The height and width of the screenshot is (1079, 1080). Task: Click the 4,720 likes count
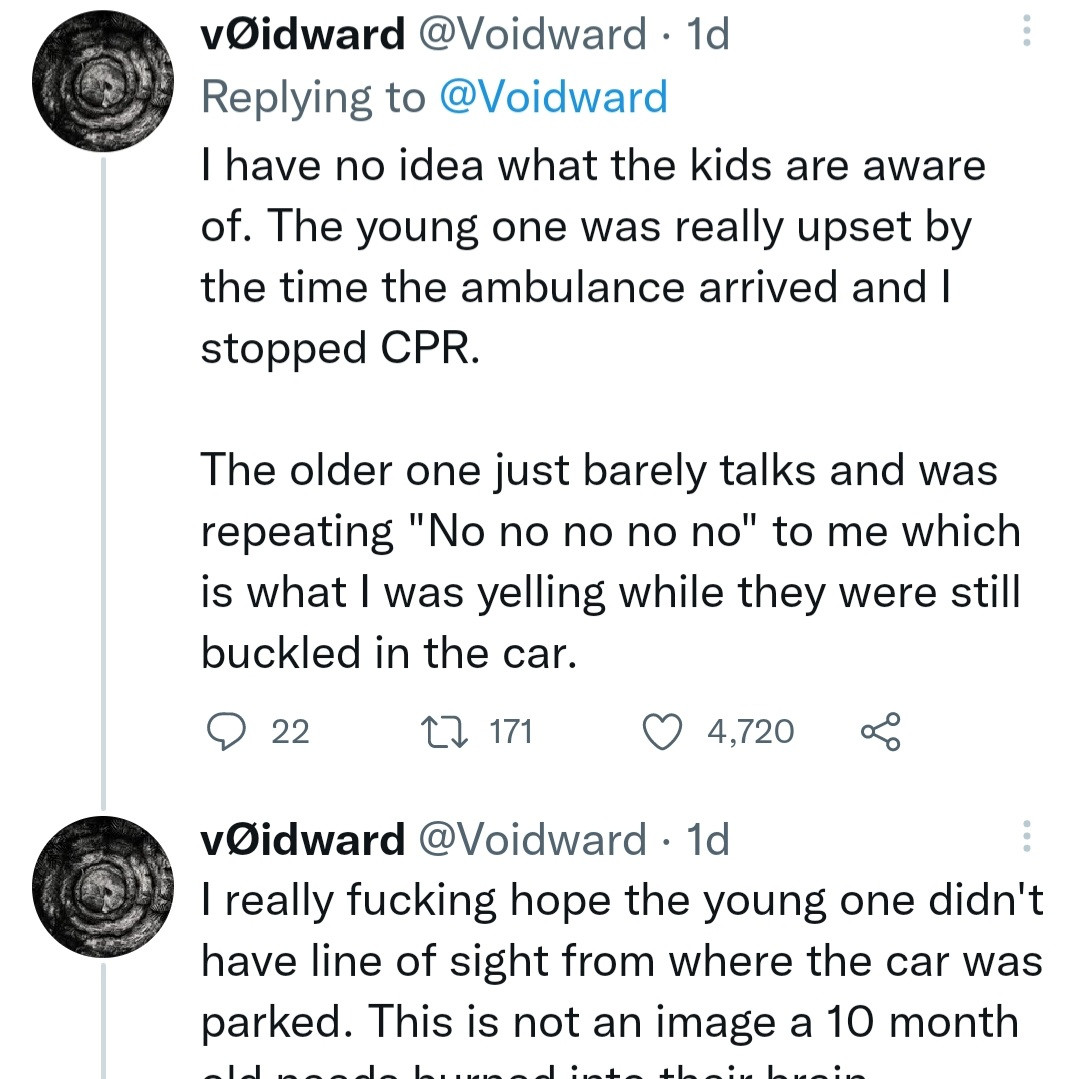[x=750, y=732]
